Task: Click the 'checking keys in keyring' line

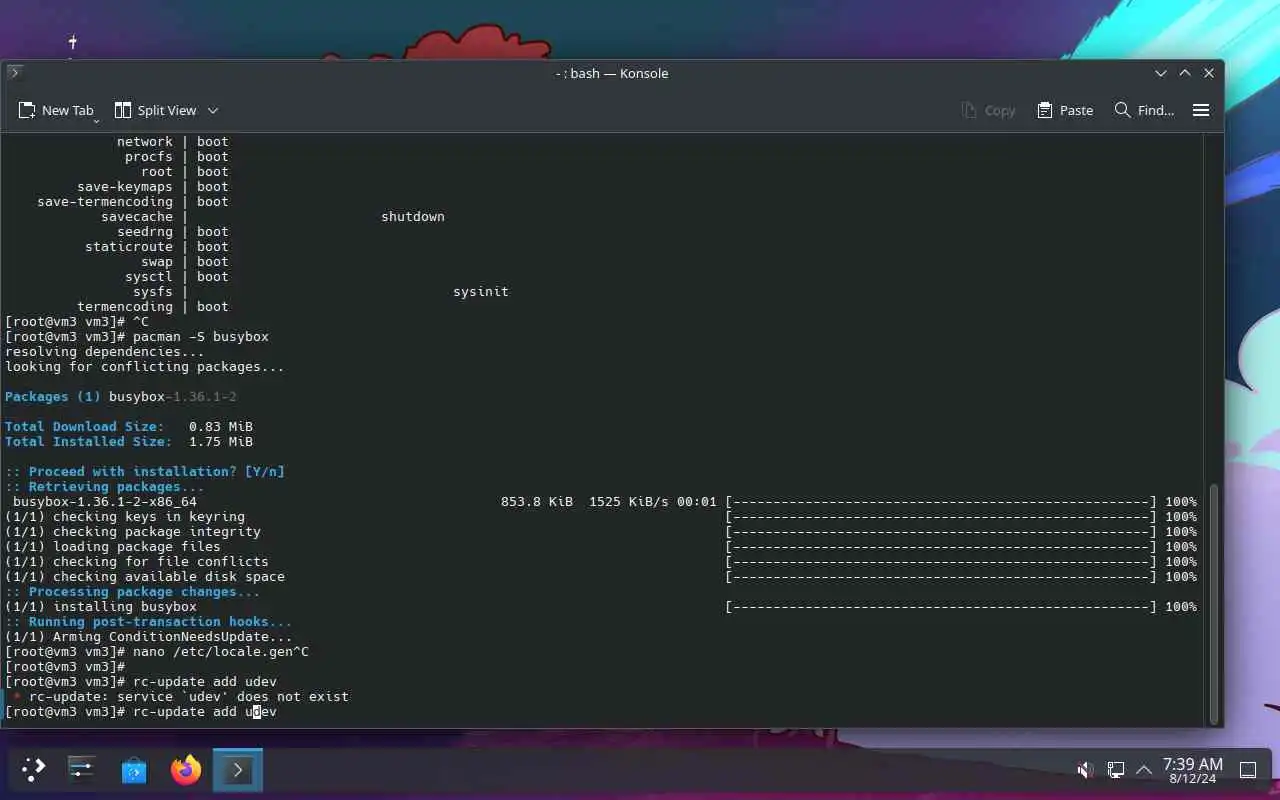Action: point(125,516)
